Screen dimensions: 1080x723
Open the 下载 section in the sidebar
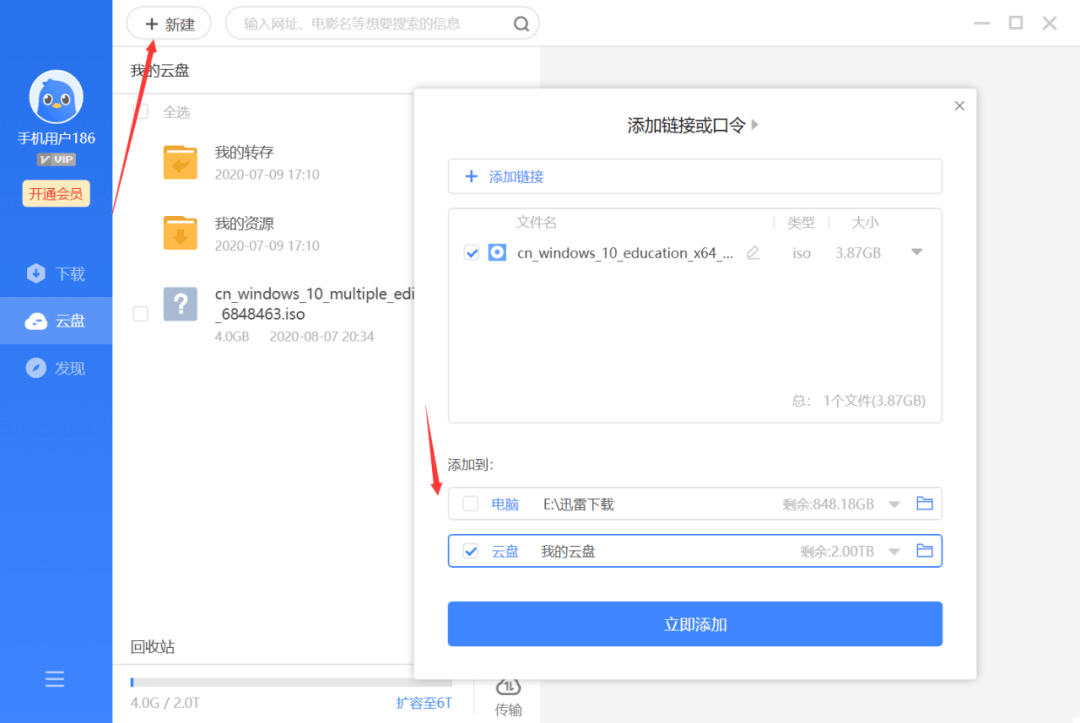point(55,273)
